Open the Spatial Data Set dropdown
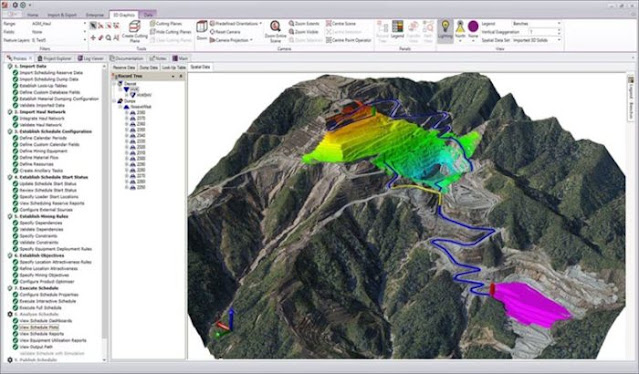Screen dimensions: 639x374 (559, 40)
